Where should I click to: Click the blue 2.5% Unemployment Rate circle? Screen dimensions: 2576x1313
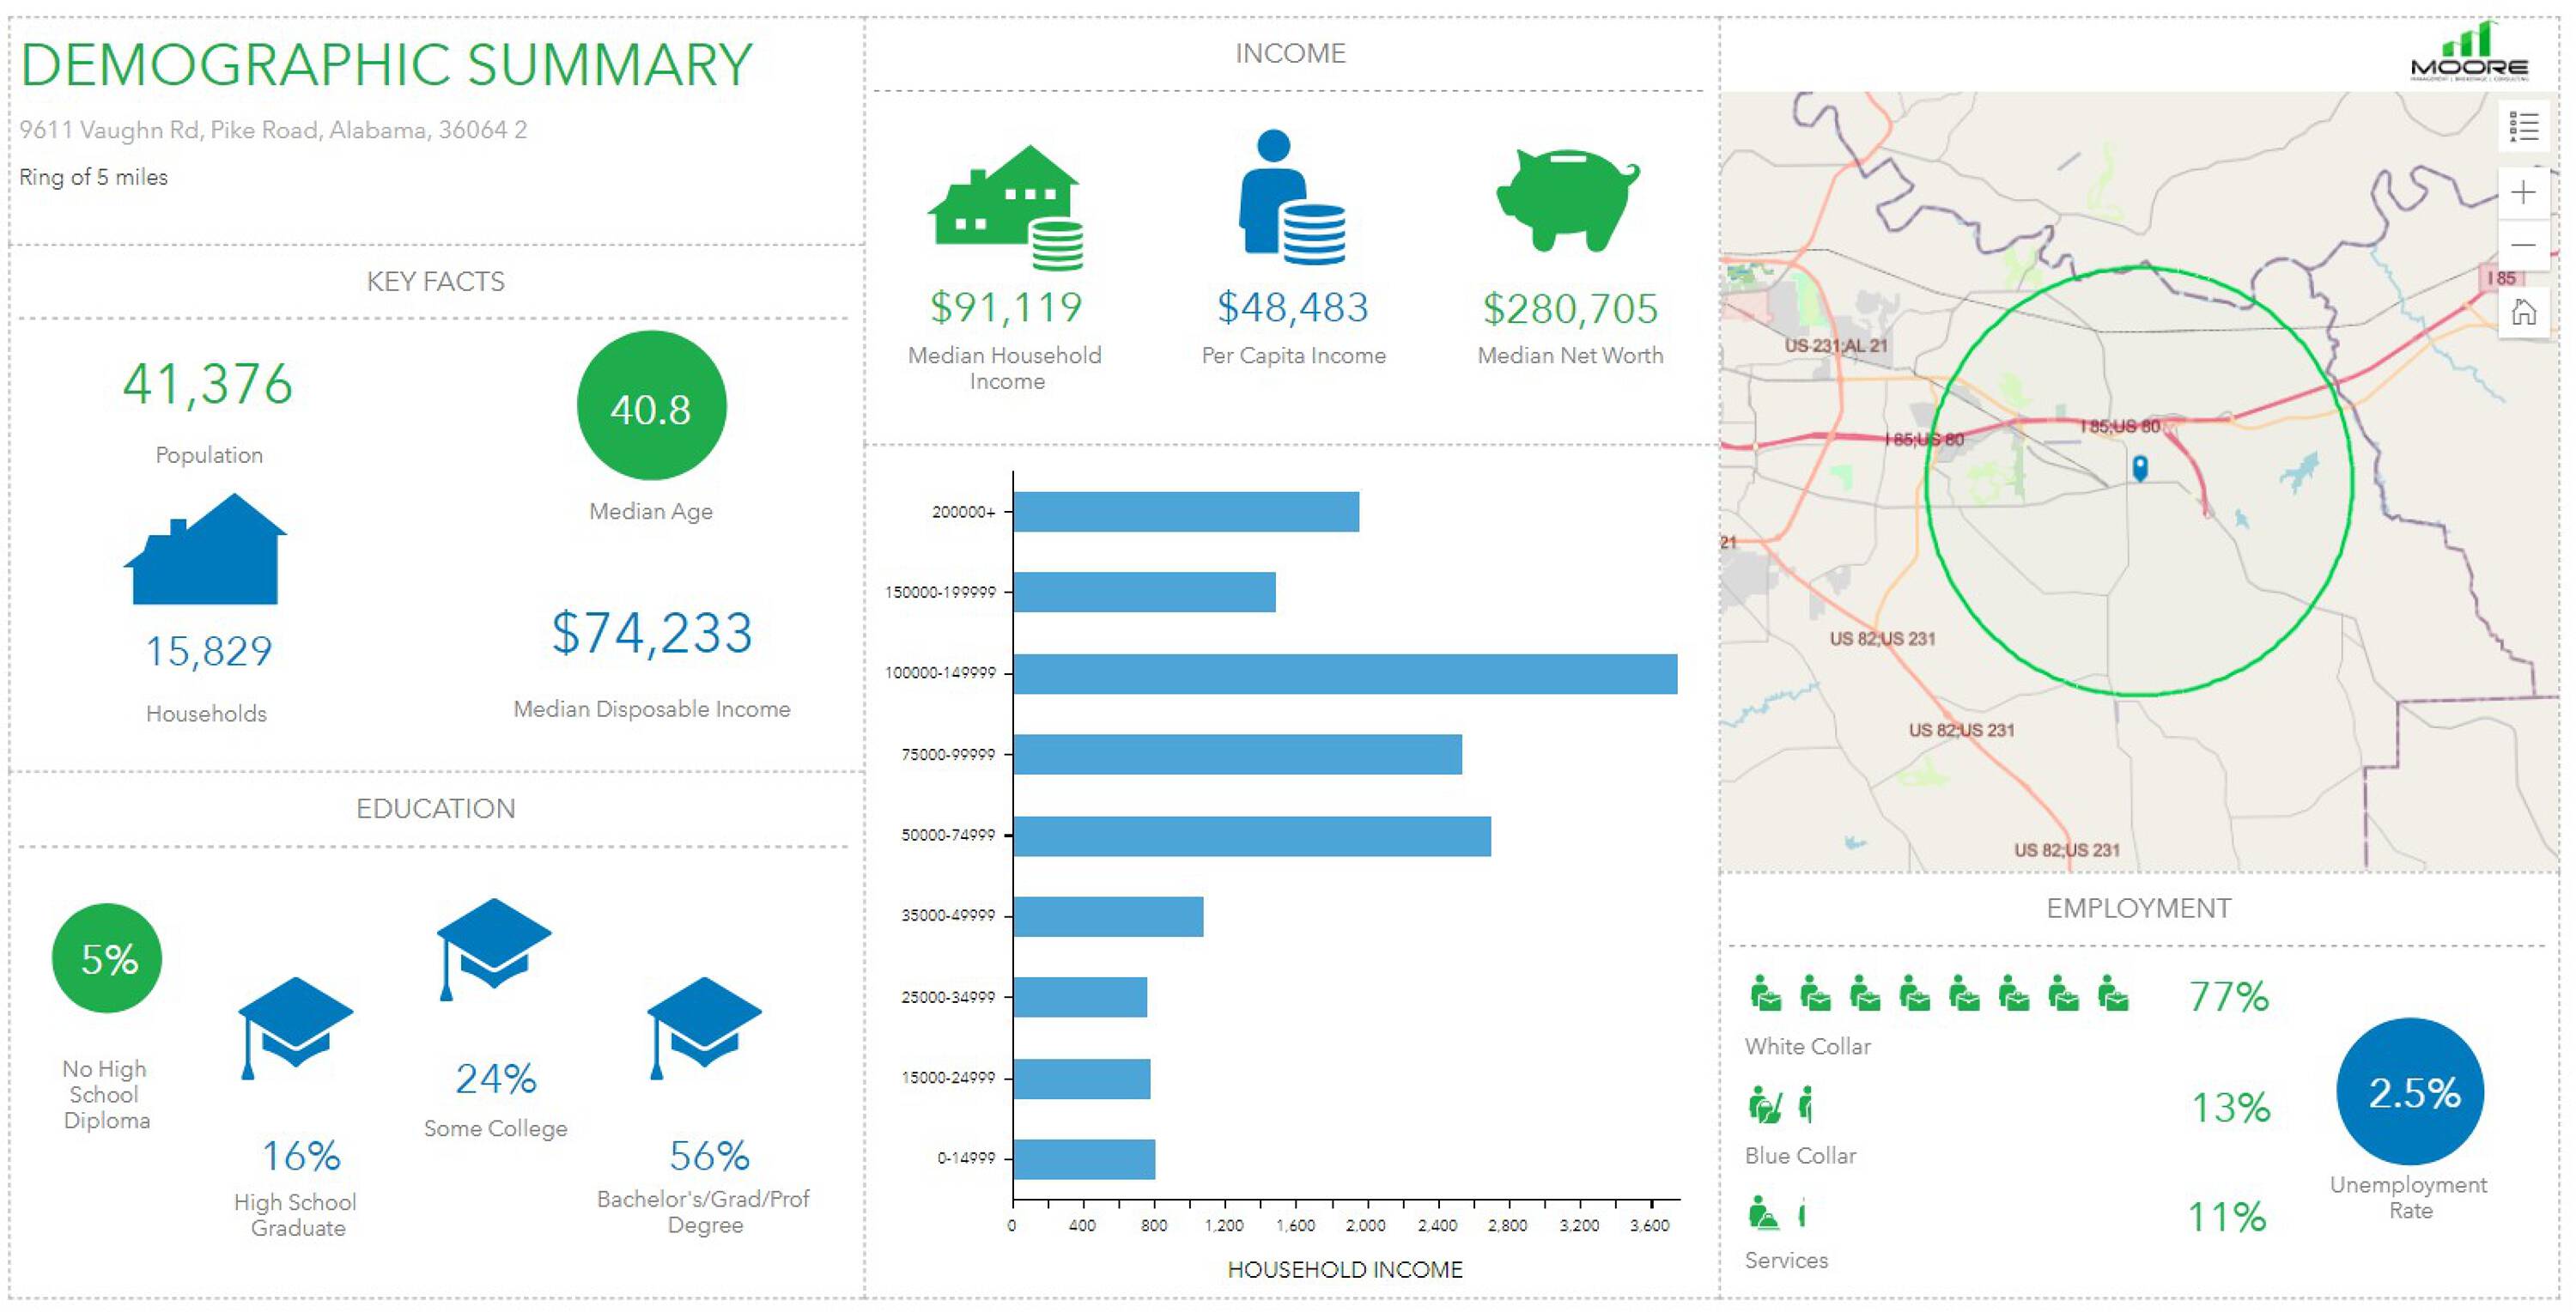(2409, 1091)
